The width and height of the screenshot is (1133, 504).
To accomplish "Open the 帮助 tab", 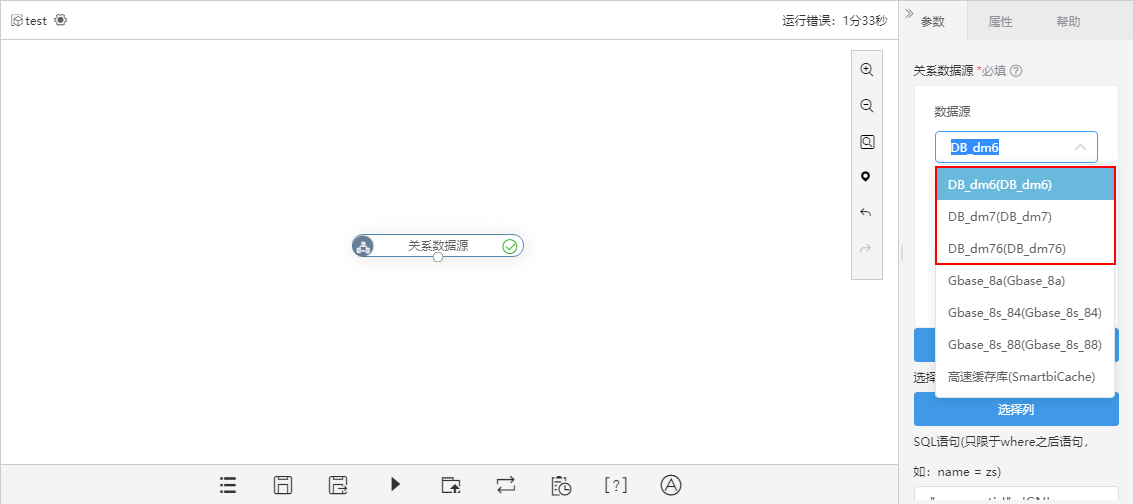I will (1068, 22).
